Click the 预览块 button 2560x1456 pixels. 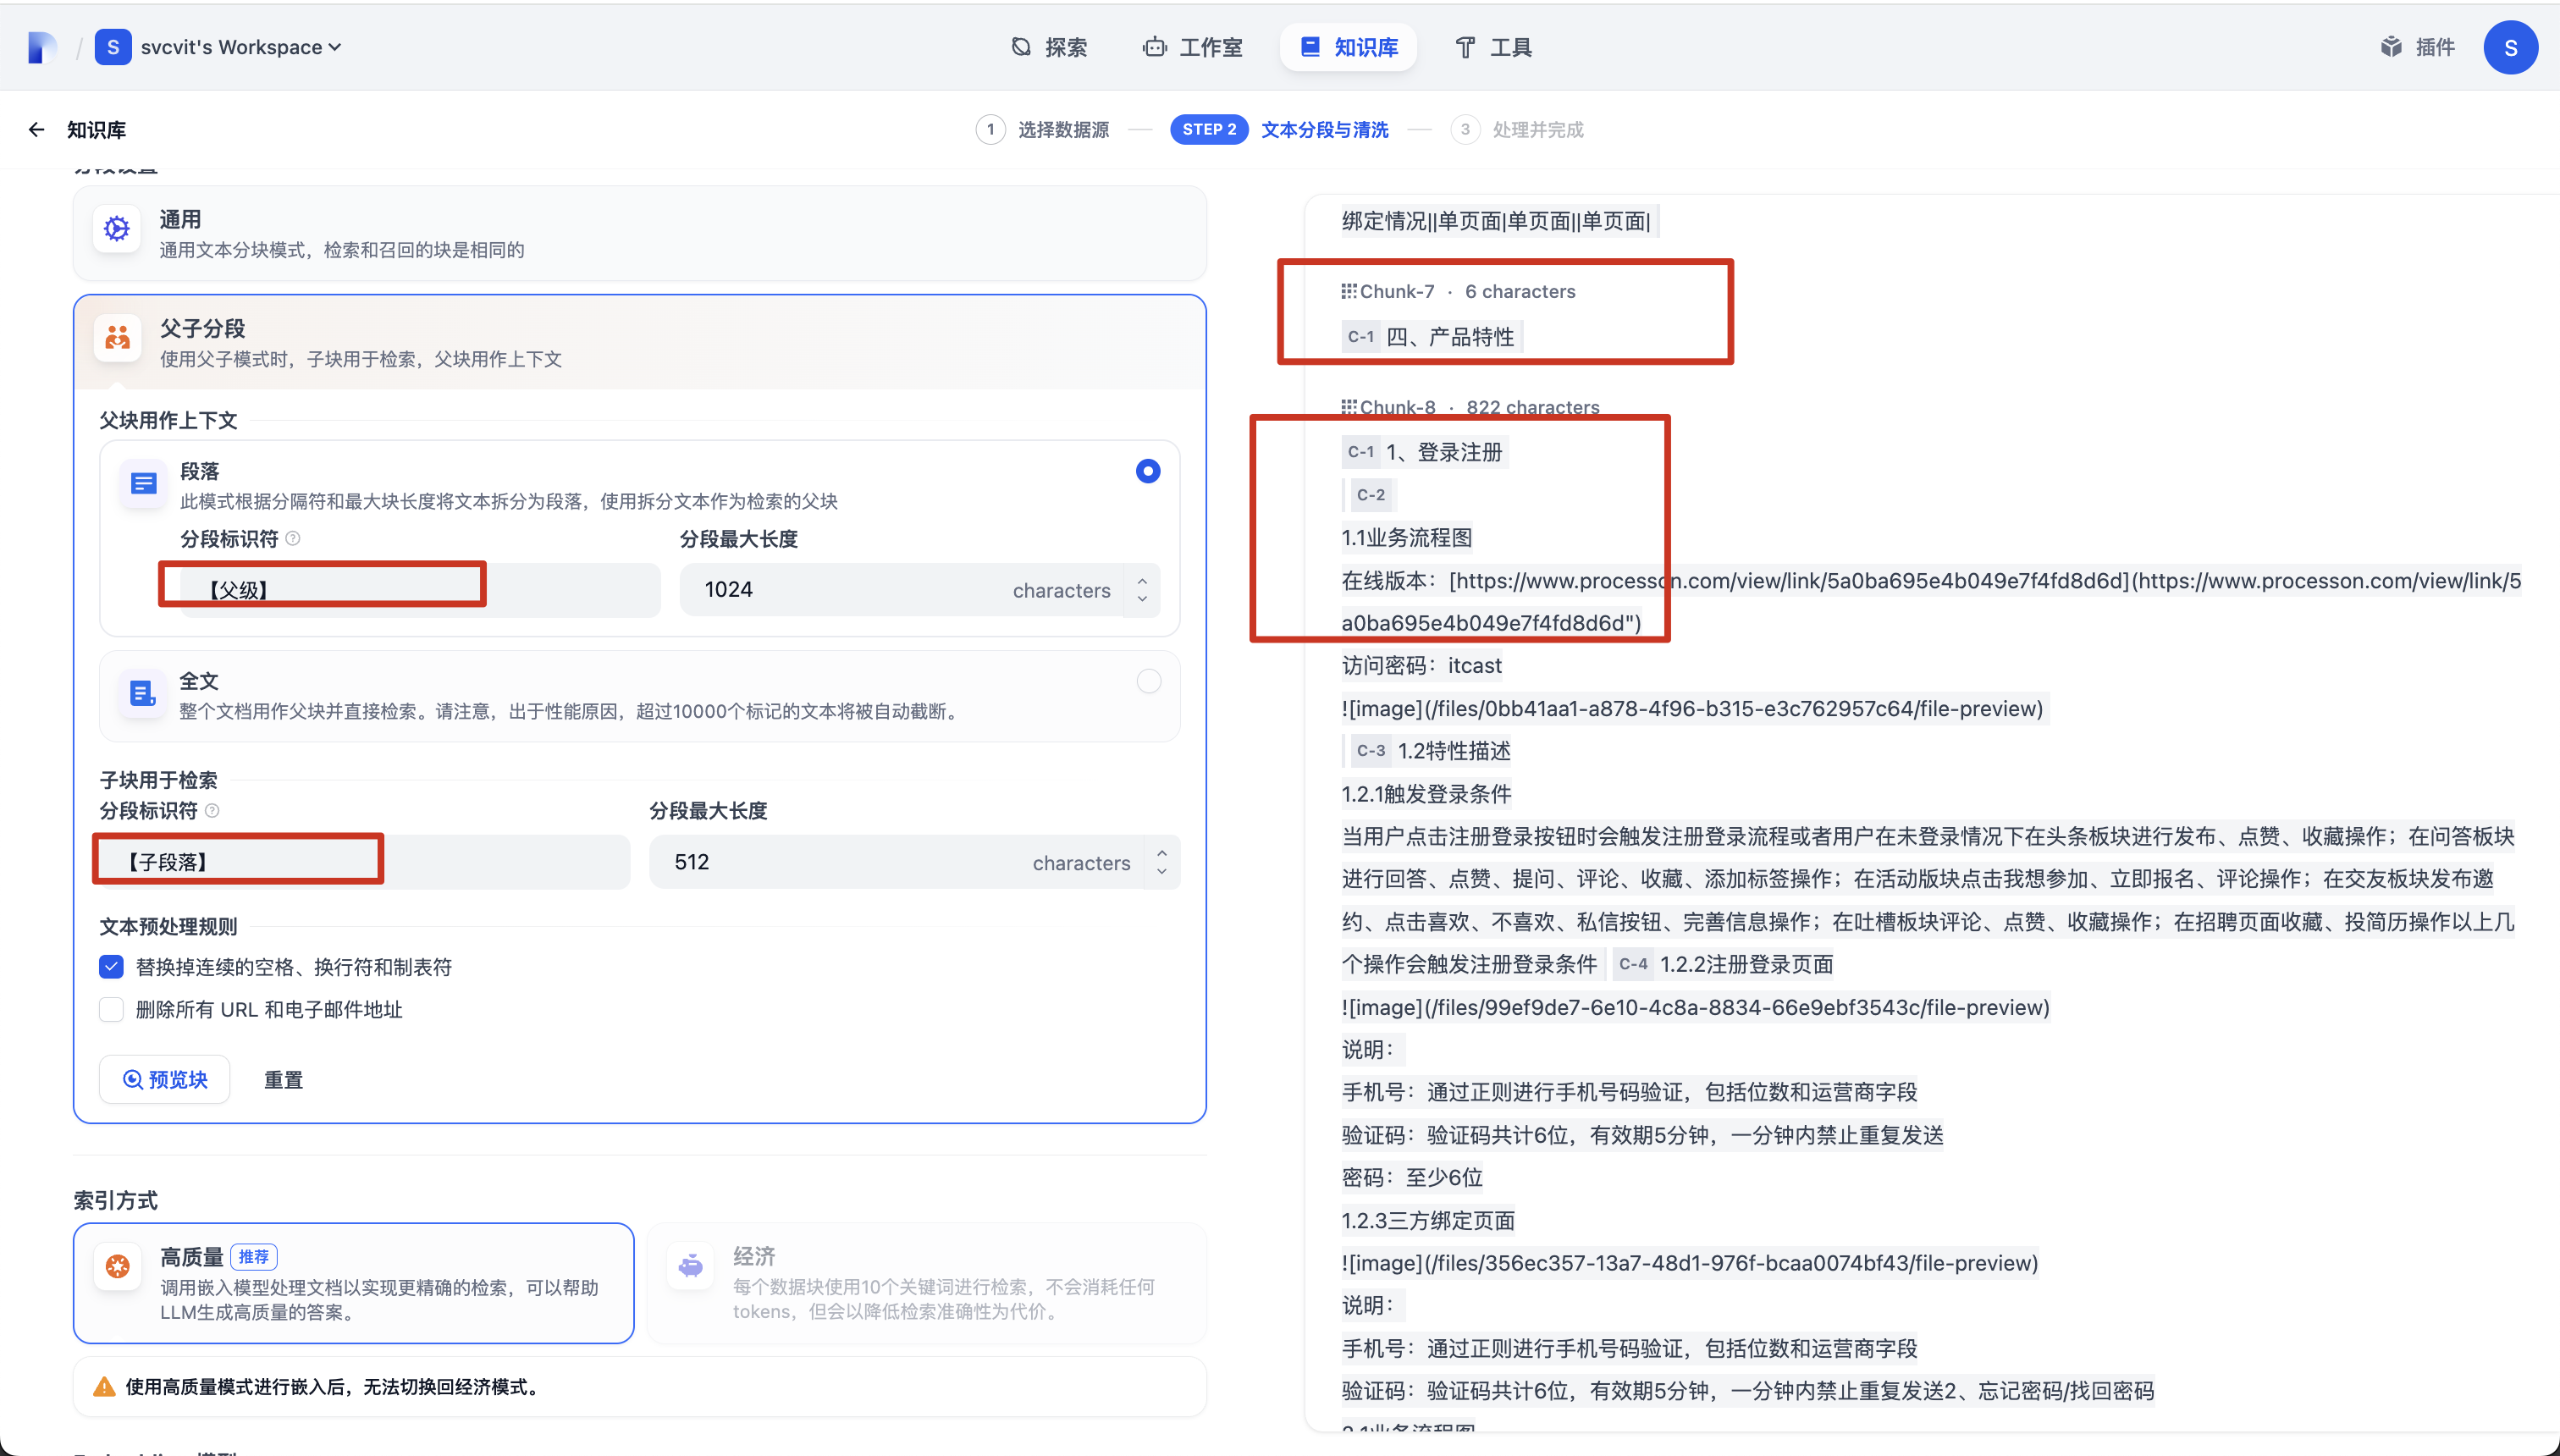pyautogui.click(x=165, y=1080)
